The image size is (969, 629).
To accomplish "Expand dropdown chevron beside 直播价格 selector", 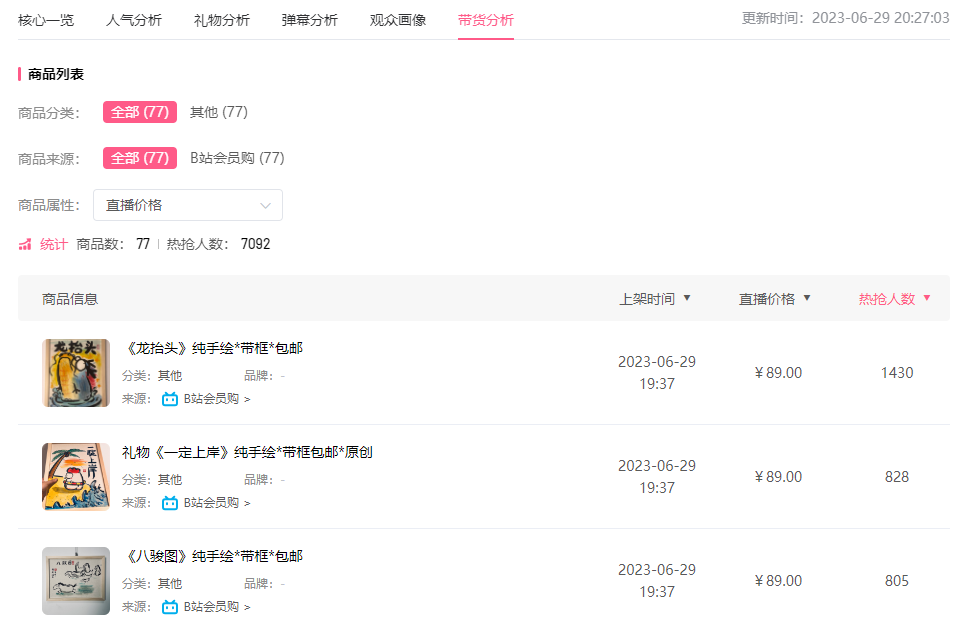I will click(x=266, y=206).
